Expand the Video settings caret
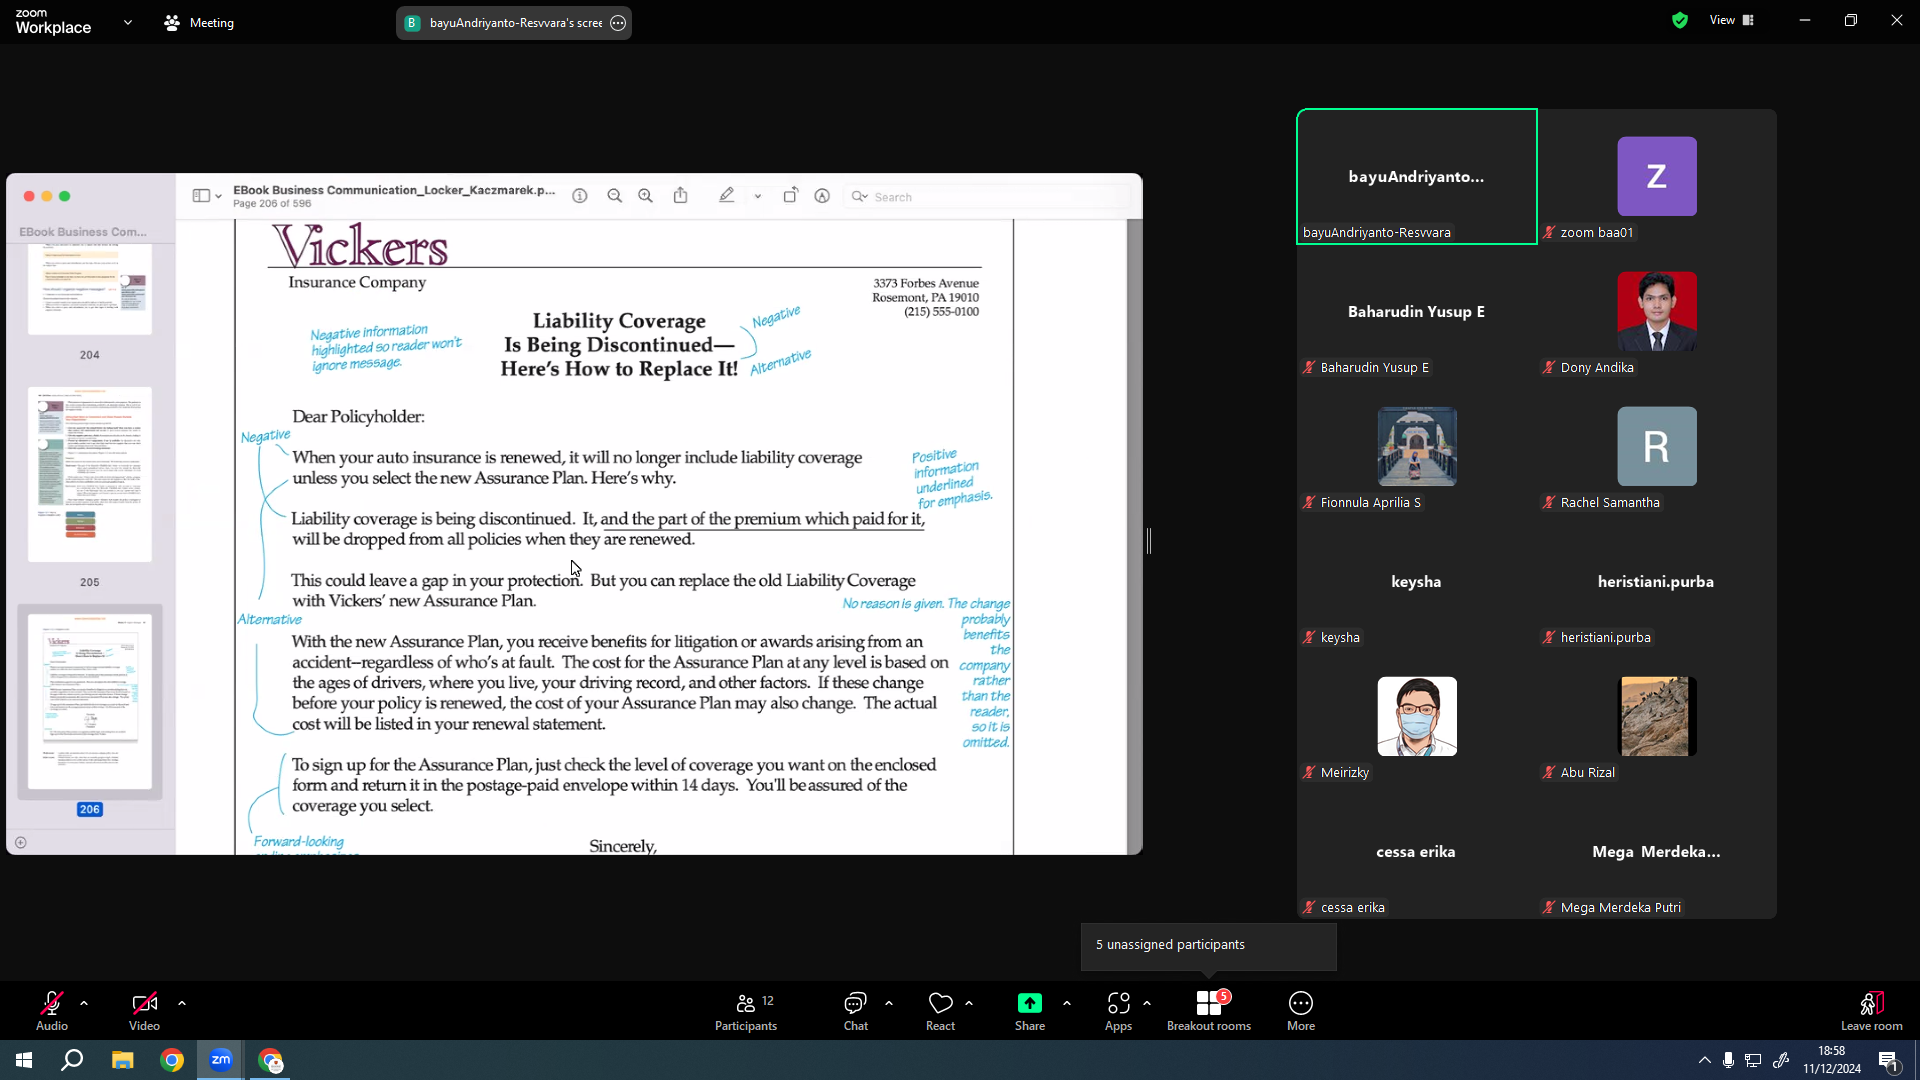This screenshot has height=1080, width=1920. [x=182, y=1003]
